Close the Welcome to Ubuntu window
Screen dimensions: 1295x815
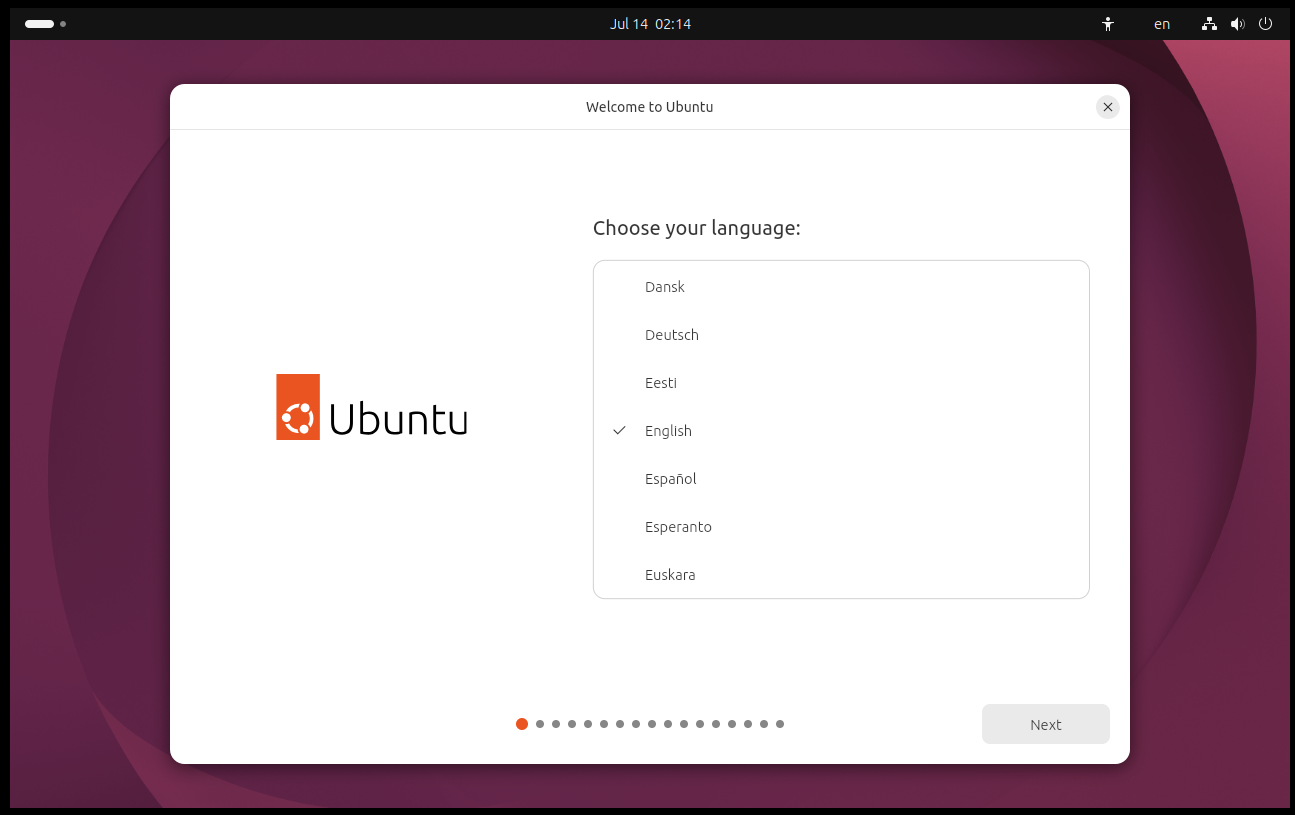(1107, 107)
